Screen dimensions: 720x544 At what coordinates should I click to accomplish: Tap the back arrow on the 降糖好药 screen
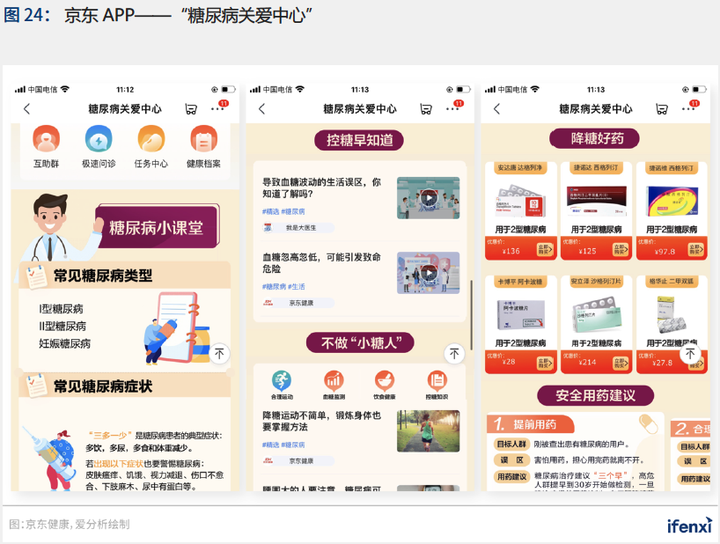click(x=497, y=109)
